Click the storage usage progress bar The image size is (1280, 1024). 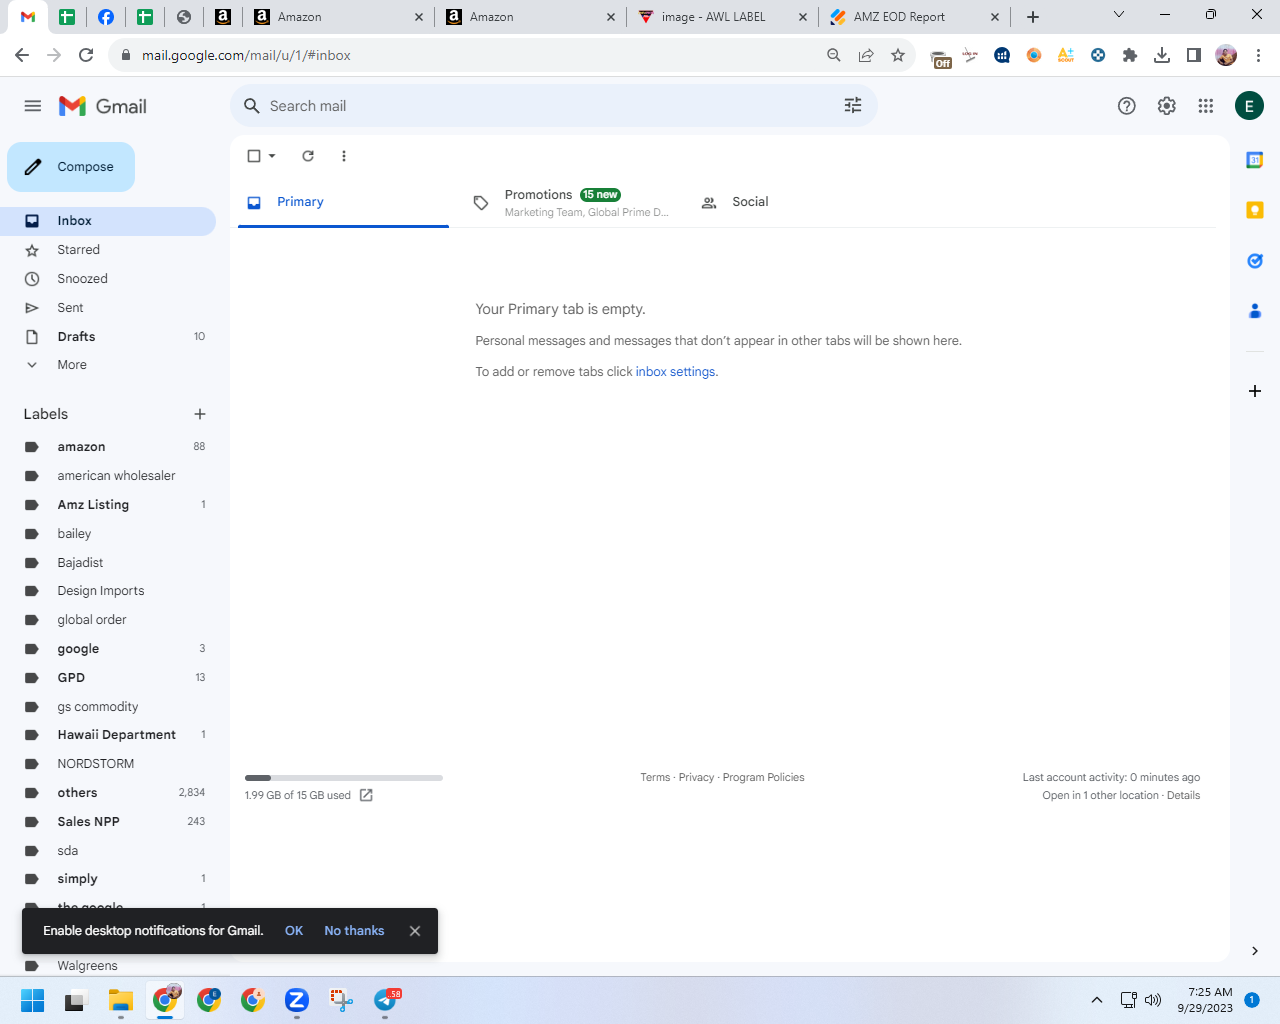(344, 777)
